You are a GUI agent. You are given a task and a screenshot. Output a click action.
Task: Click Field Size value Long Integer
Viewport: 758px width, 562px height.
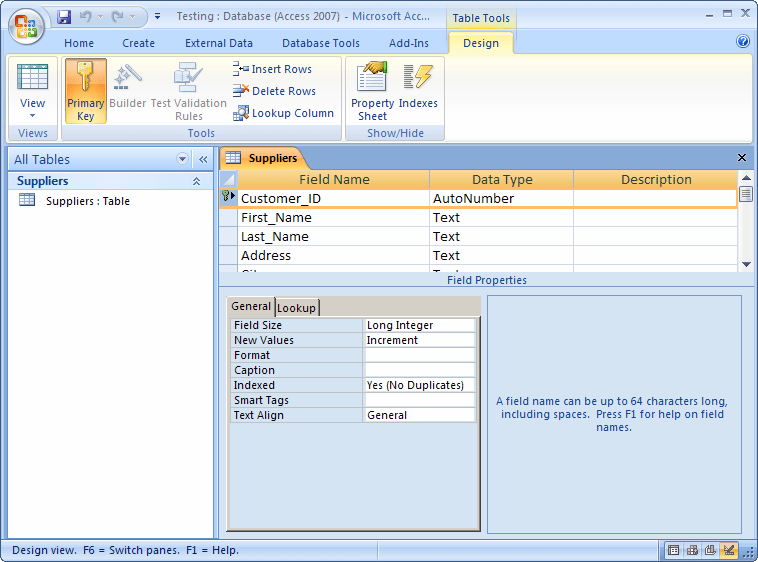419,325
